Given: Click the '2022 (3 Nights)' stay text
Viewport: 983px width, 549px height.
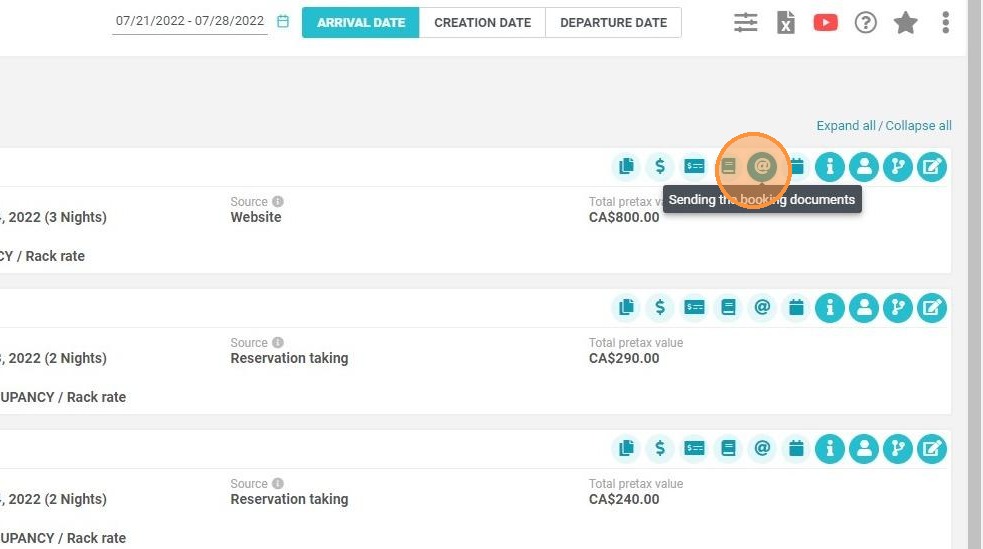Looking at the screenshot, I should (58, 217).
